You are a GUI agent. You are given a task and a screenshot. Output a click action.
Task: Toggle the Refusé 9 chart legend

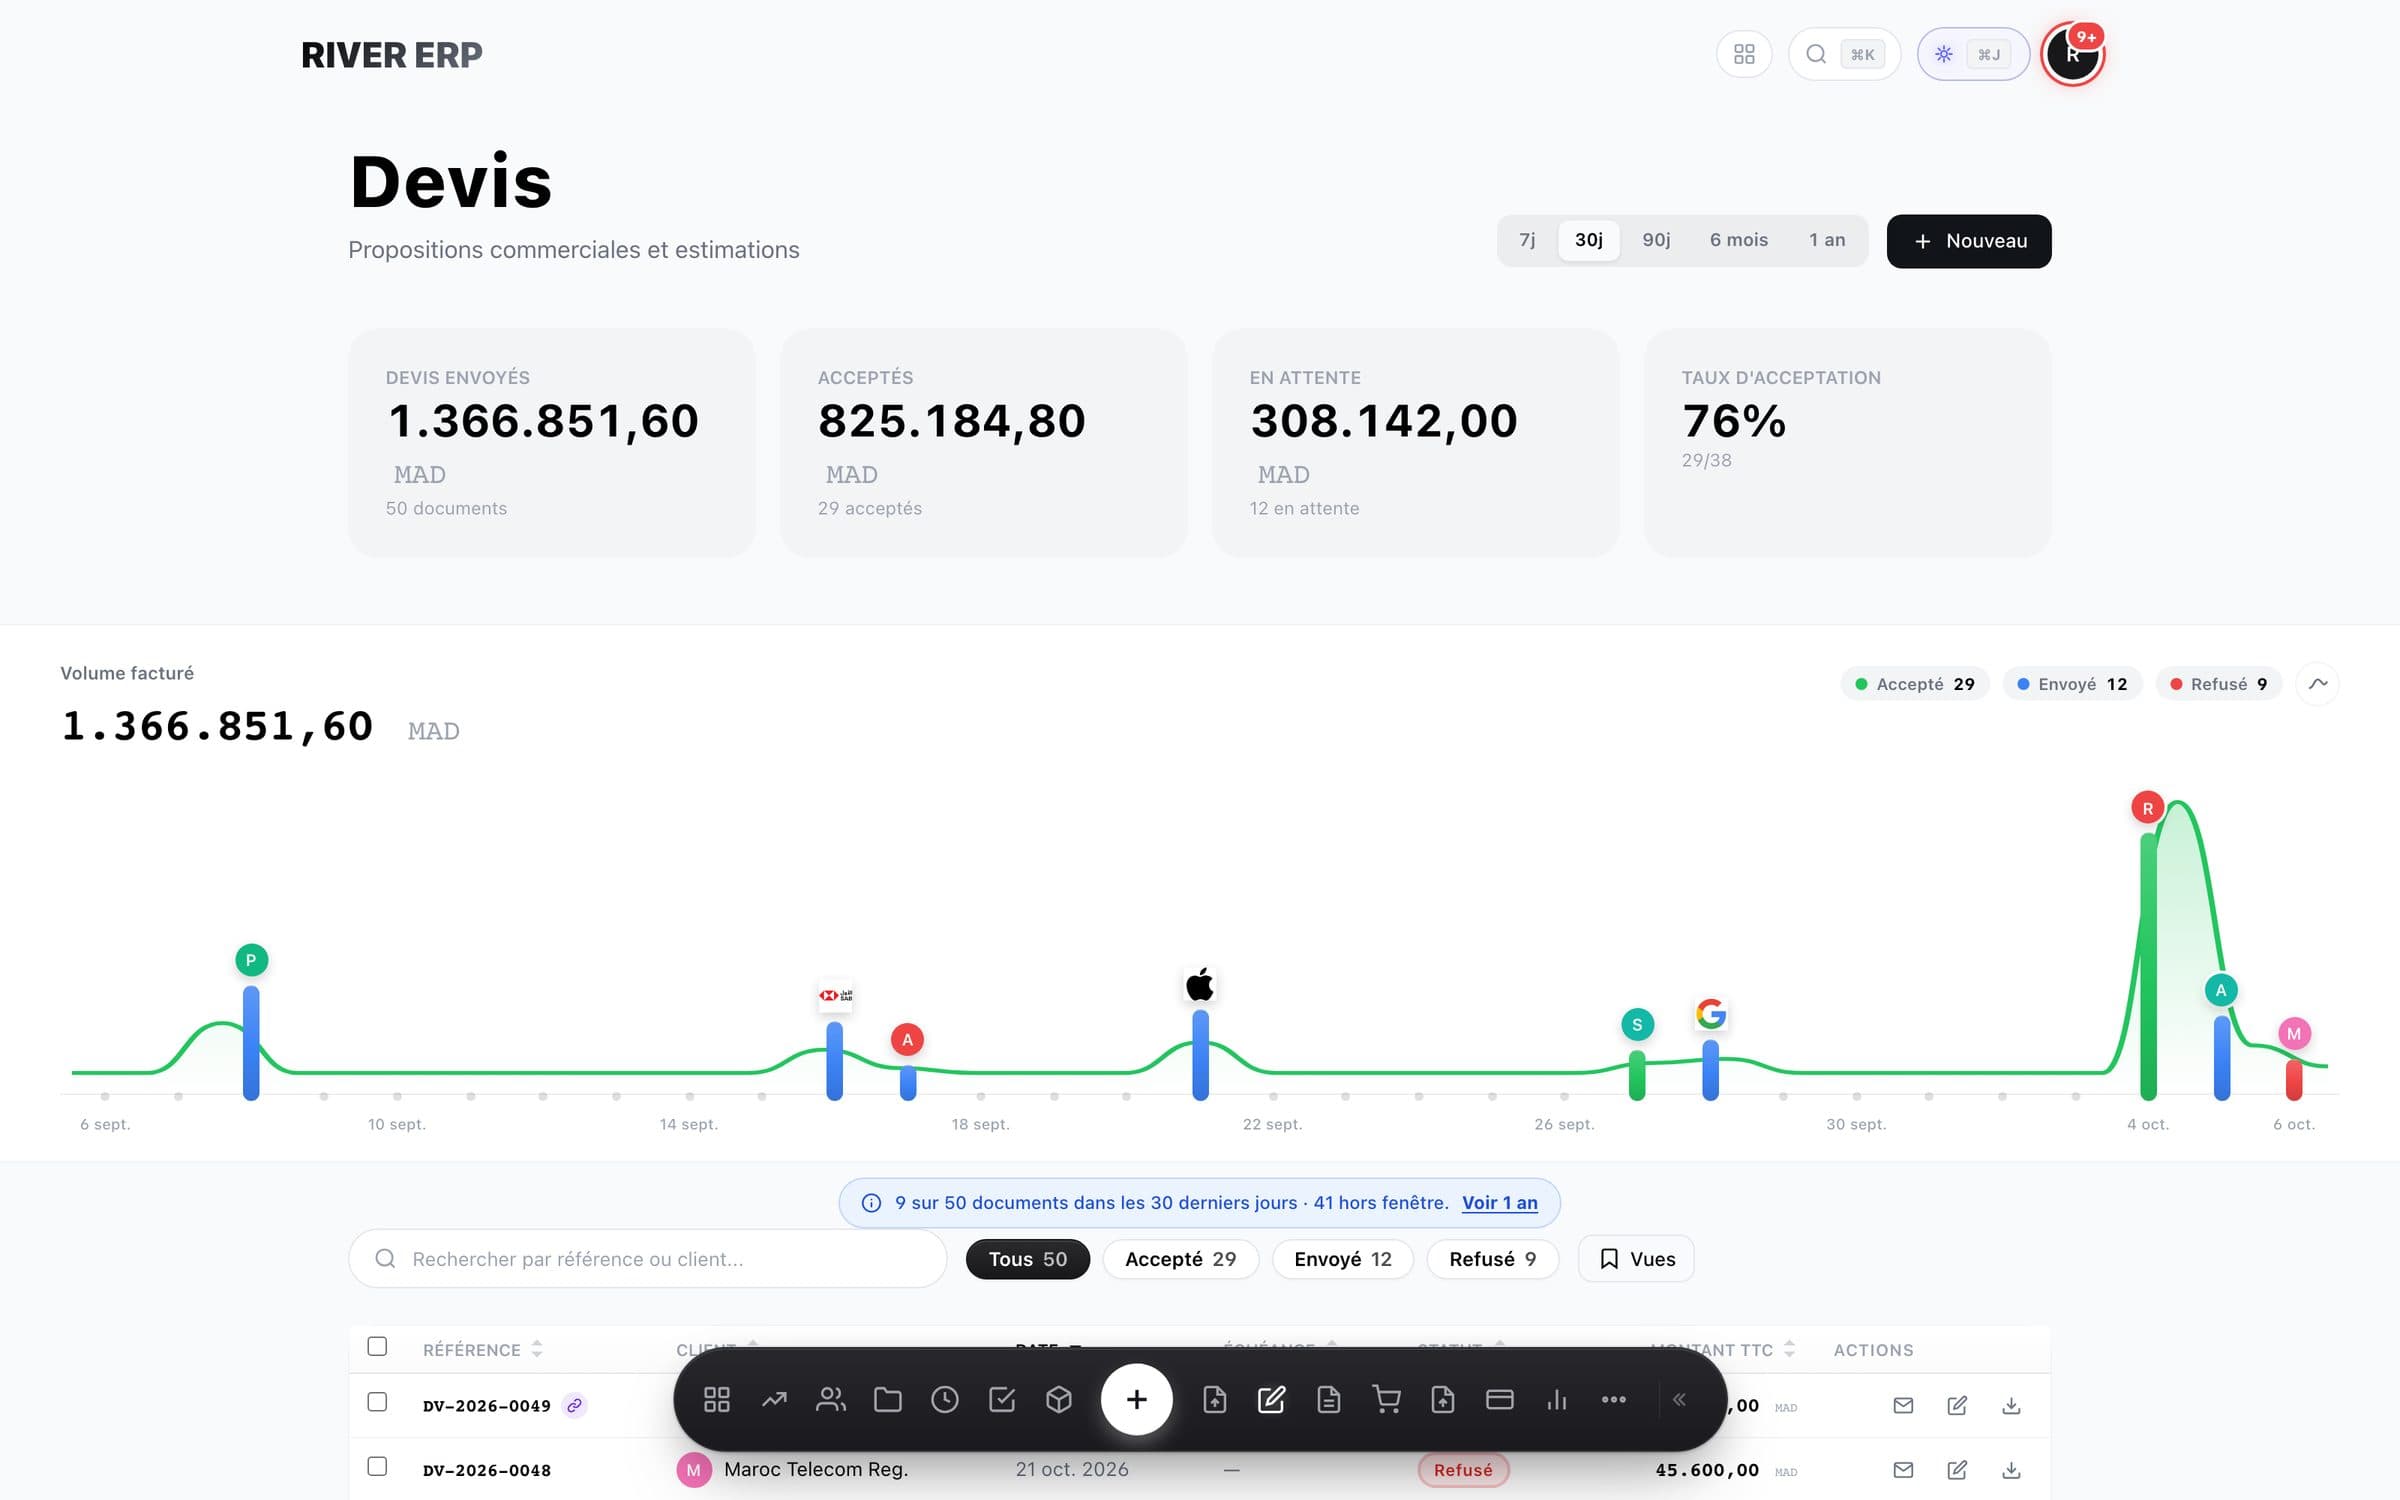pyautogui.click(x=2218, y=684)
